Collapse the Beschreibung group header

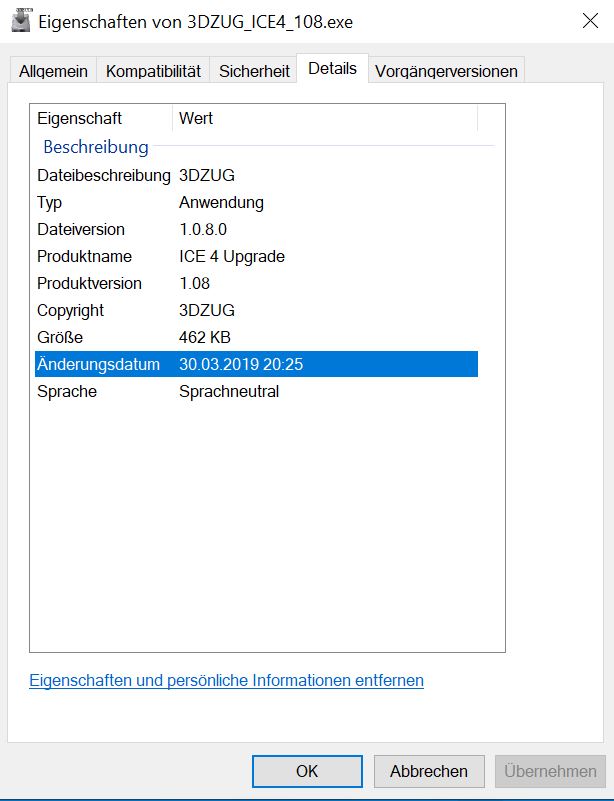95,147
